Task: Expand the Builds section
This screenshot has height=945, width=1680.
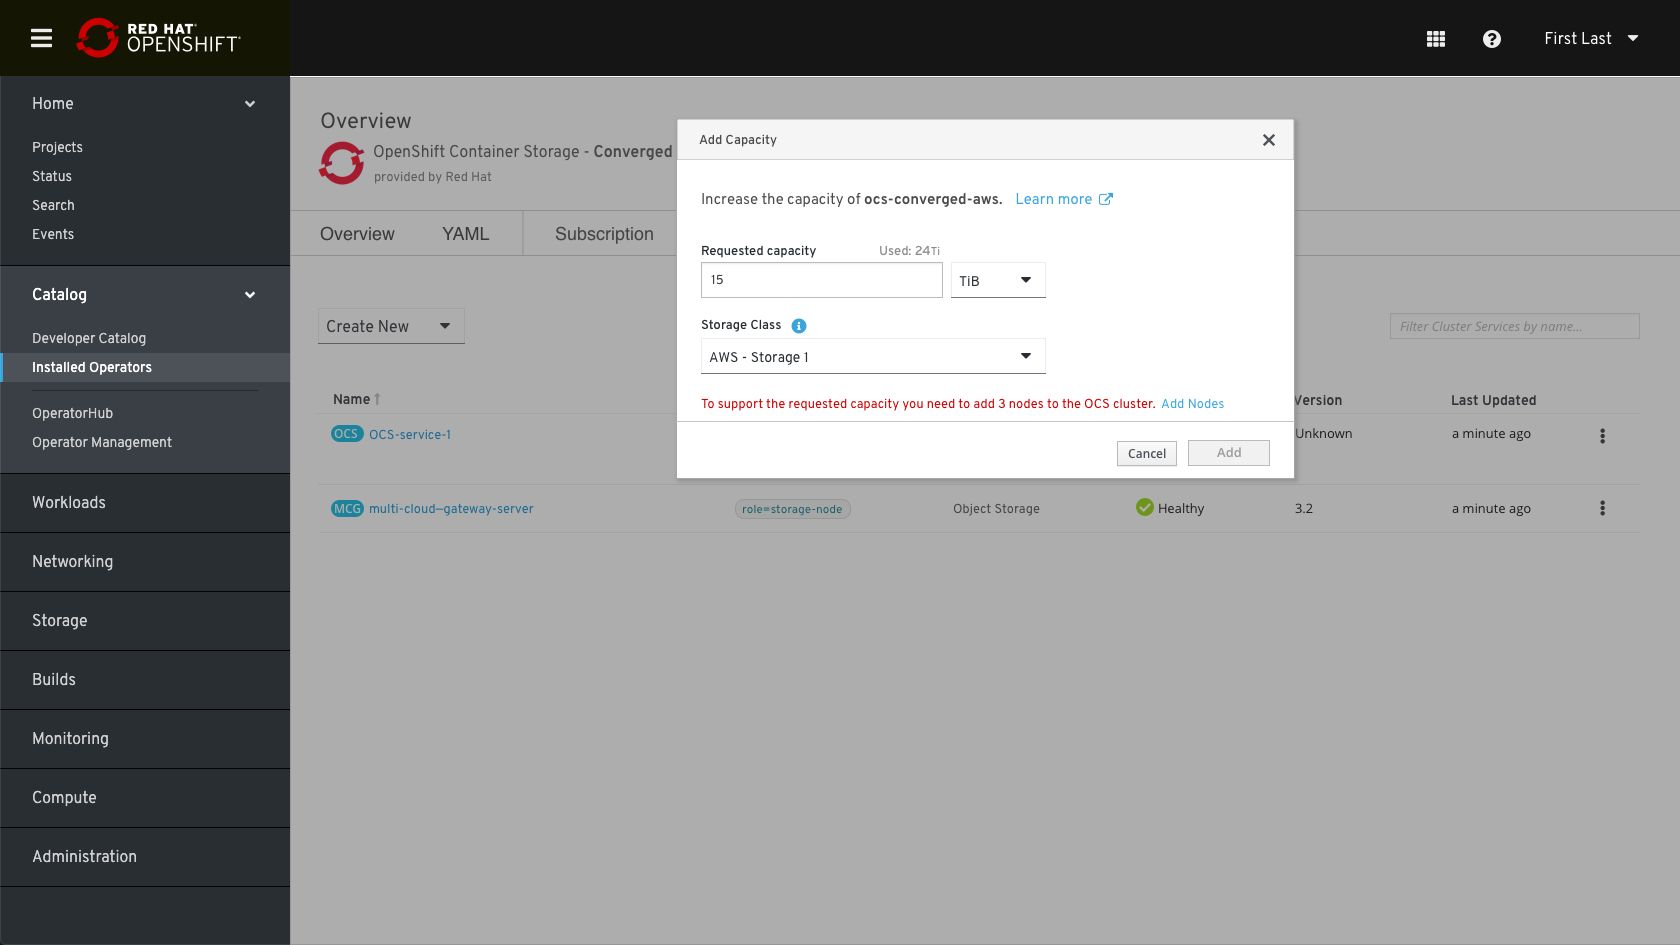Action: click(x=145, y=680)
